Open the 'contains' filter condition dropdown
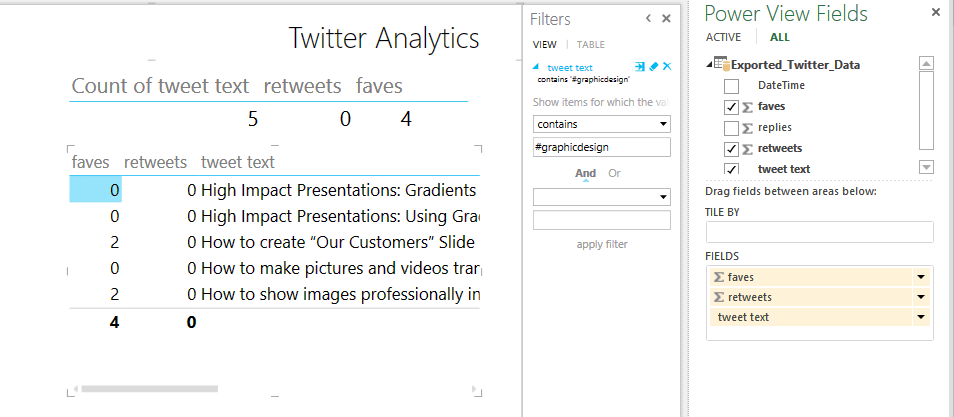This screenshot has height=417, width=954. (x=664, y=124)
